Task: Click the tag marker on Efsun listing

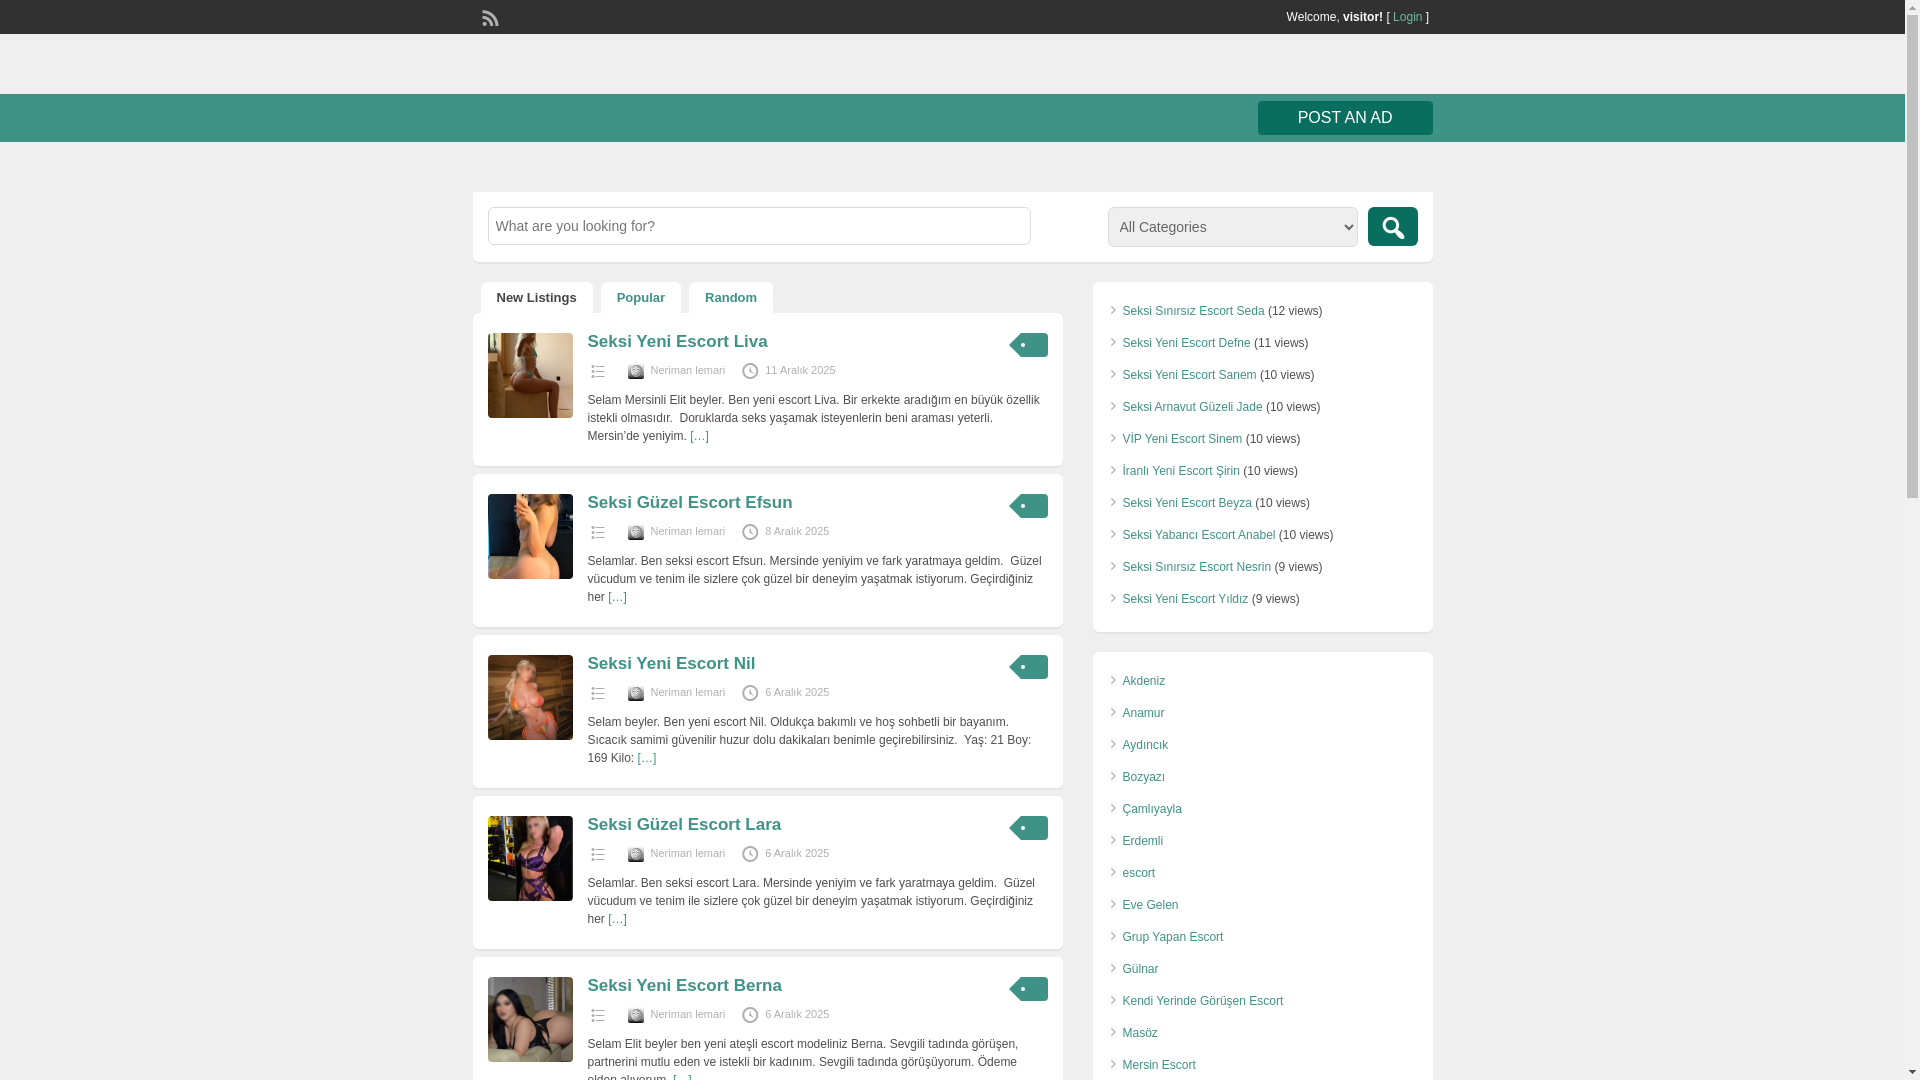Action: point(1028,506)
